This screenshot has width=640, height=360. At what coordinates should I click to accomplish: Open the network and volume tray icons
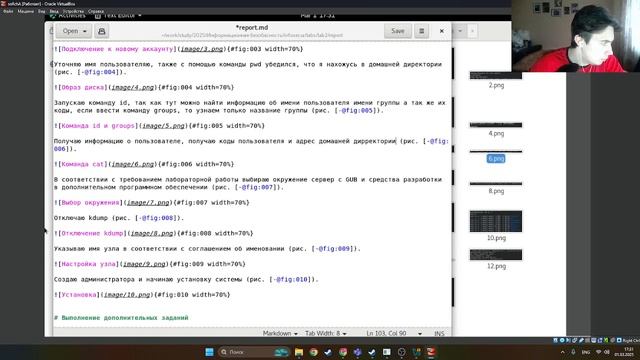tap(603, 352)
